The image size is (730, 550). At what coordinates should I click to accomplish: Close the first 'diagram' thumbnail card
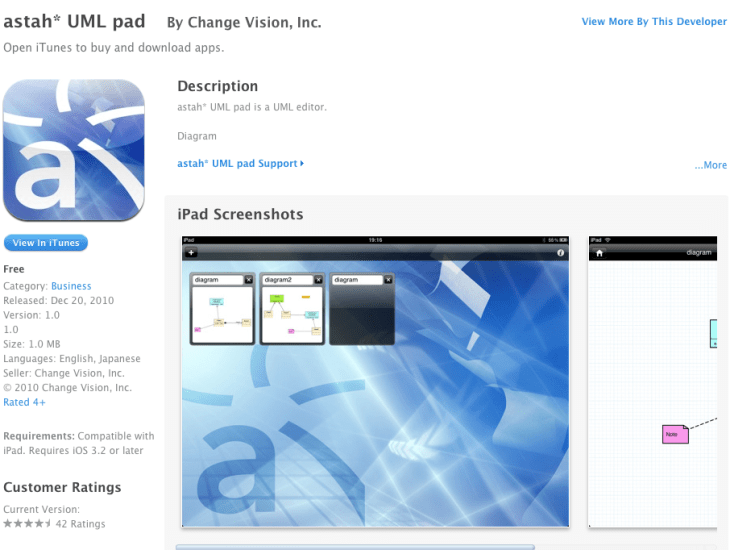click(x=247, y=280)
